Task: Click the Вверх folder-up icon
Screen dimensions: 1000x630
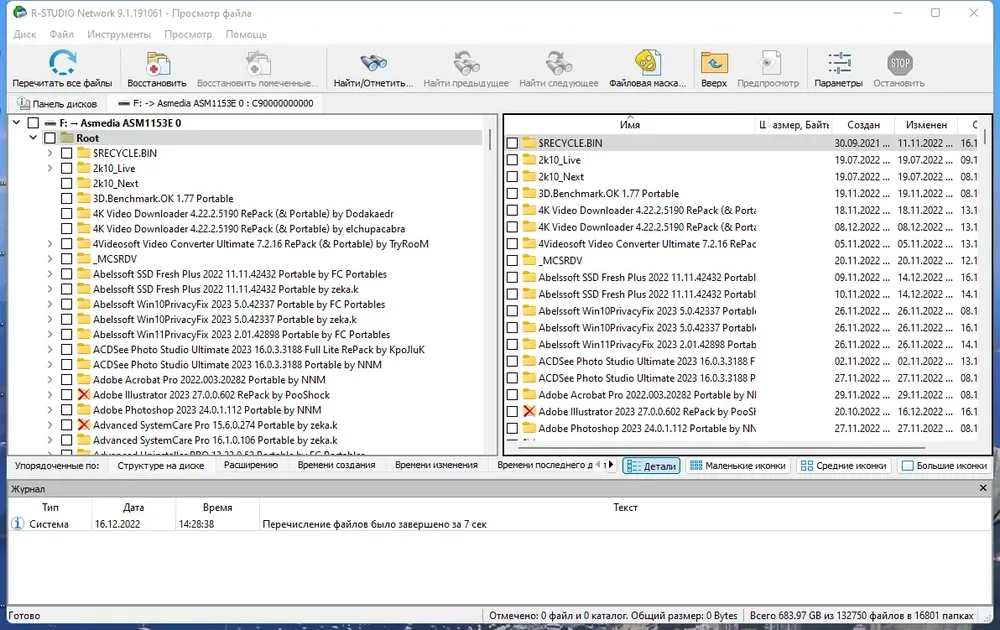Action: click(714, 62)
